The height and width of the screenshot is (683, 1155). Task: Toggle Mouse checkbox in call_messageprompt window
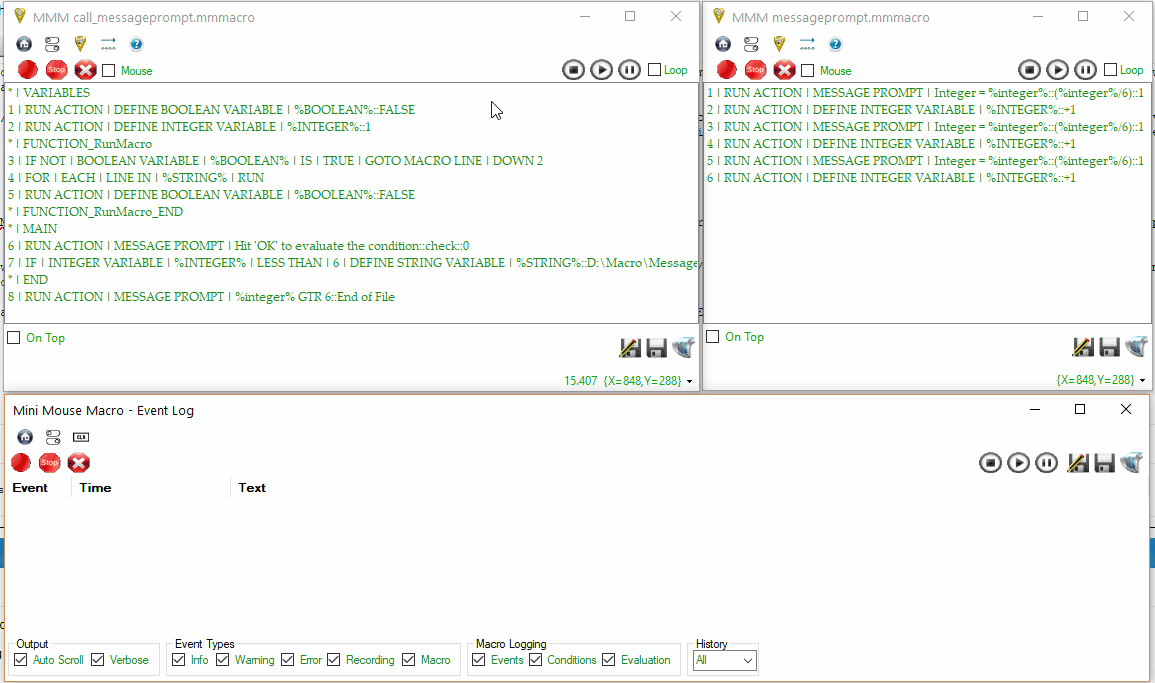(x=109, y=71)
